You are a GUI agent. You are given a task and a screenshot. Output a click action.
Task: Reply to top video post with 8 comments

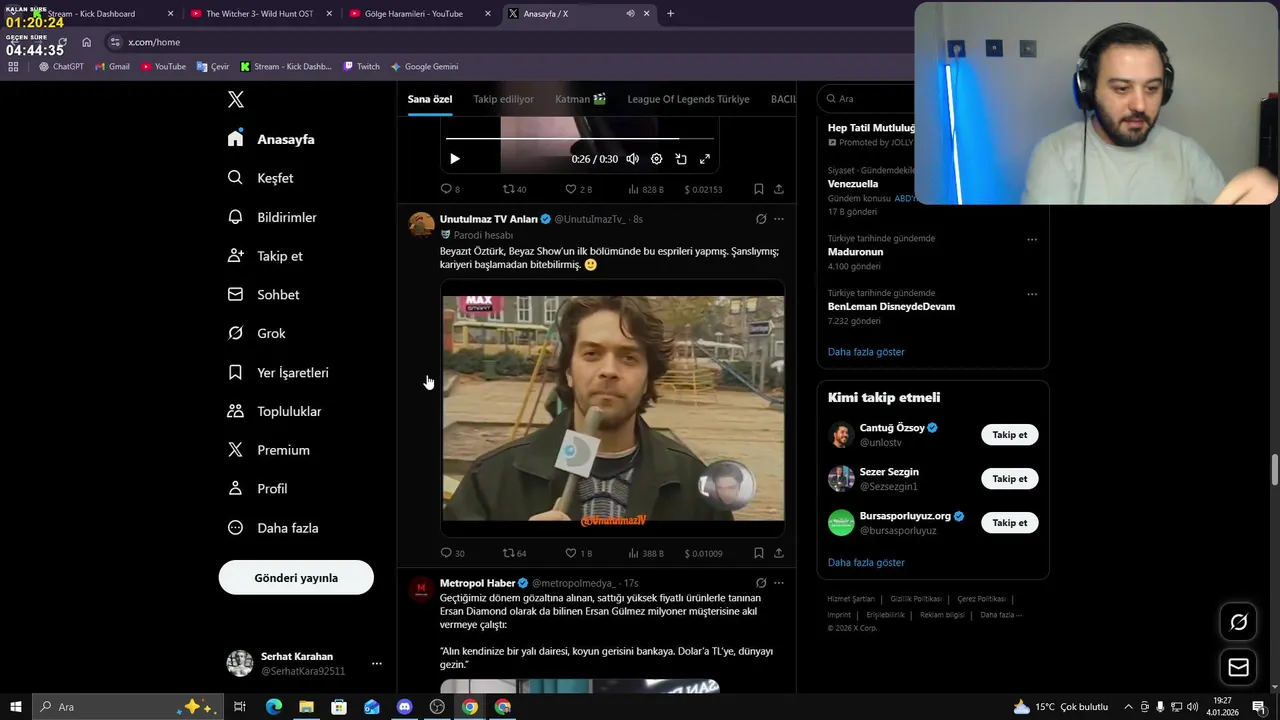point(450,189)
